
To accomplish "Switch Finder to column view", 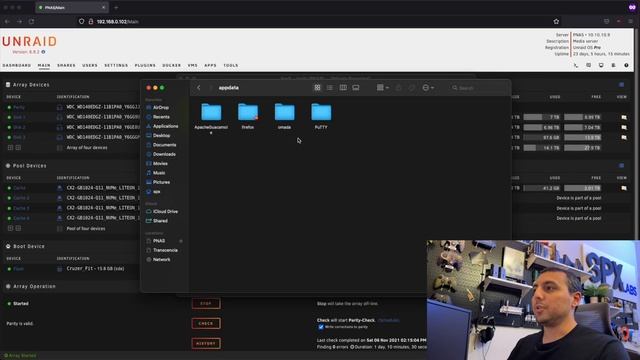I will coord(343,88).
